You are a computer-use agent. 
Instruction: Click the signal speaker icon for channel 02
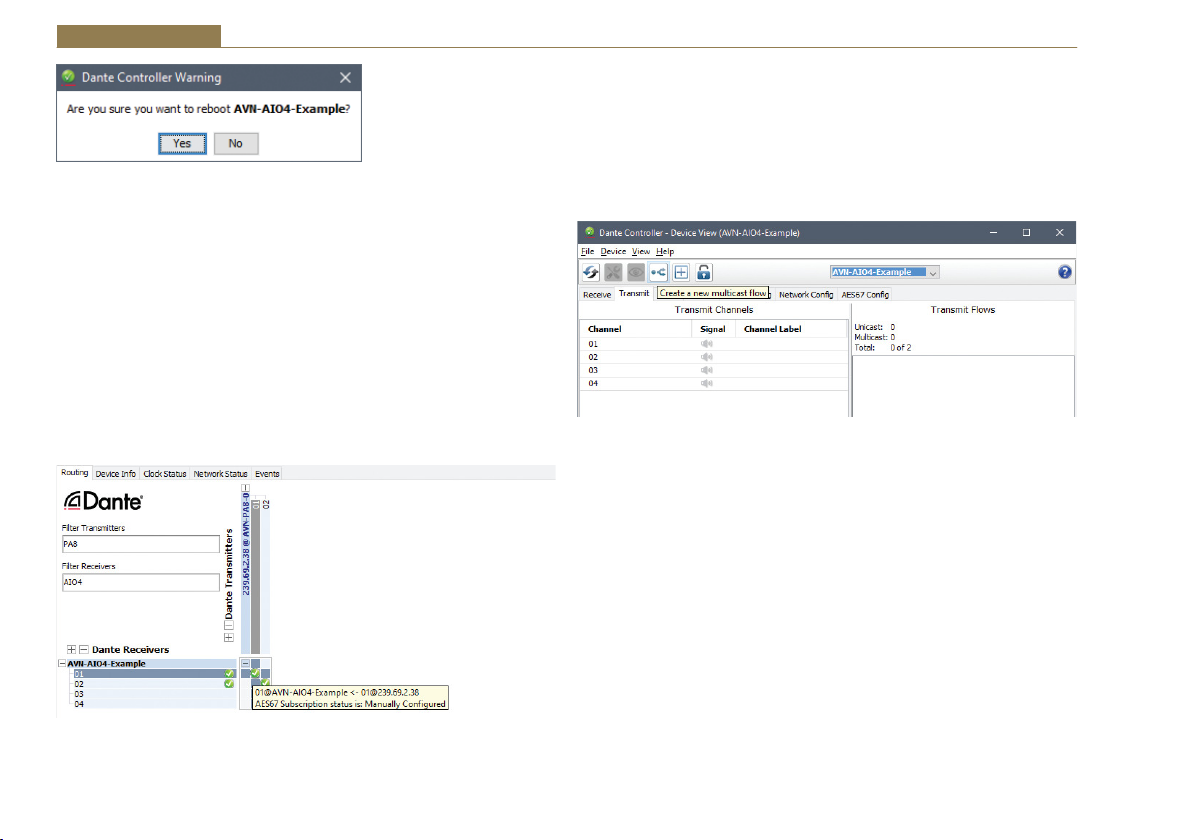coord(707,357)
